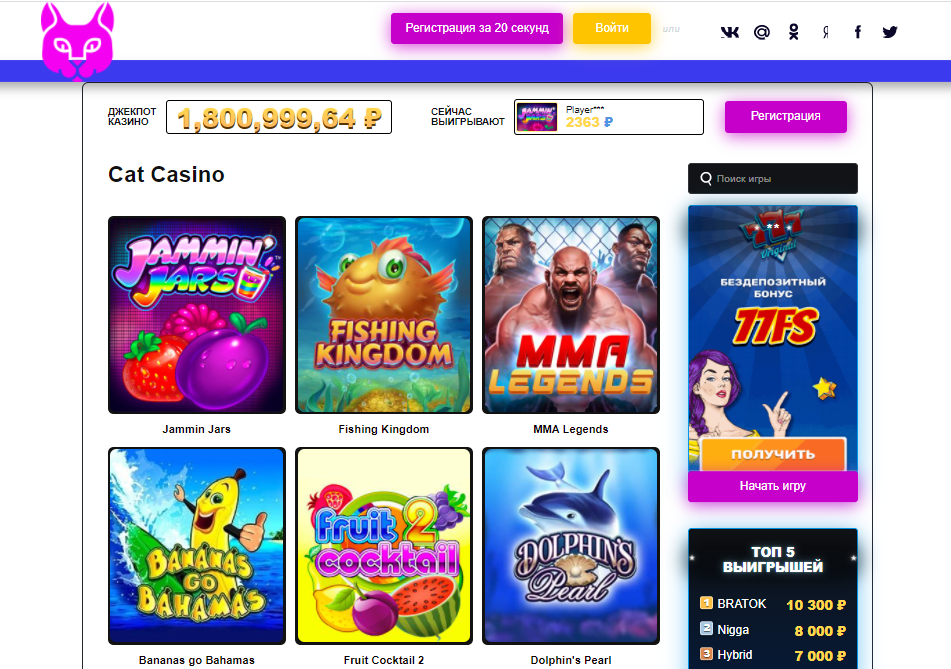The image size is (951, 669).
Task: Open the Fruit Cocktail 2 thumbnail
Action: (384, 546)
